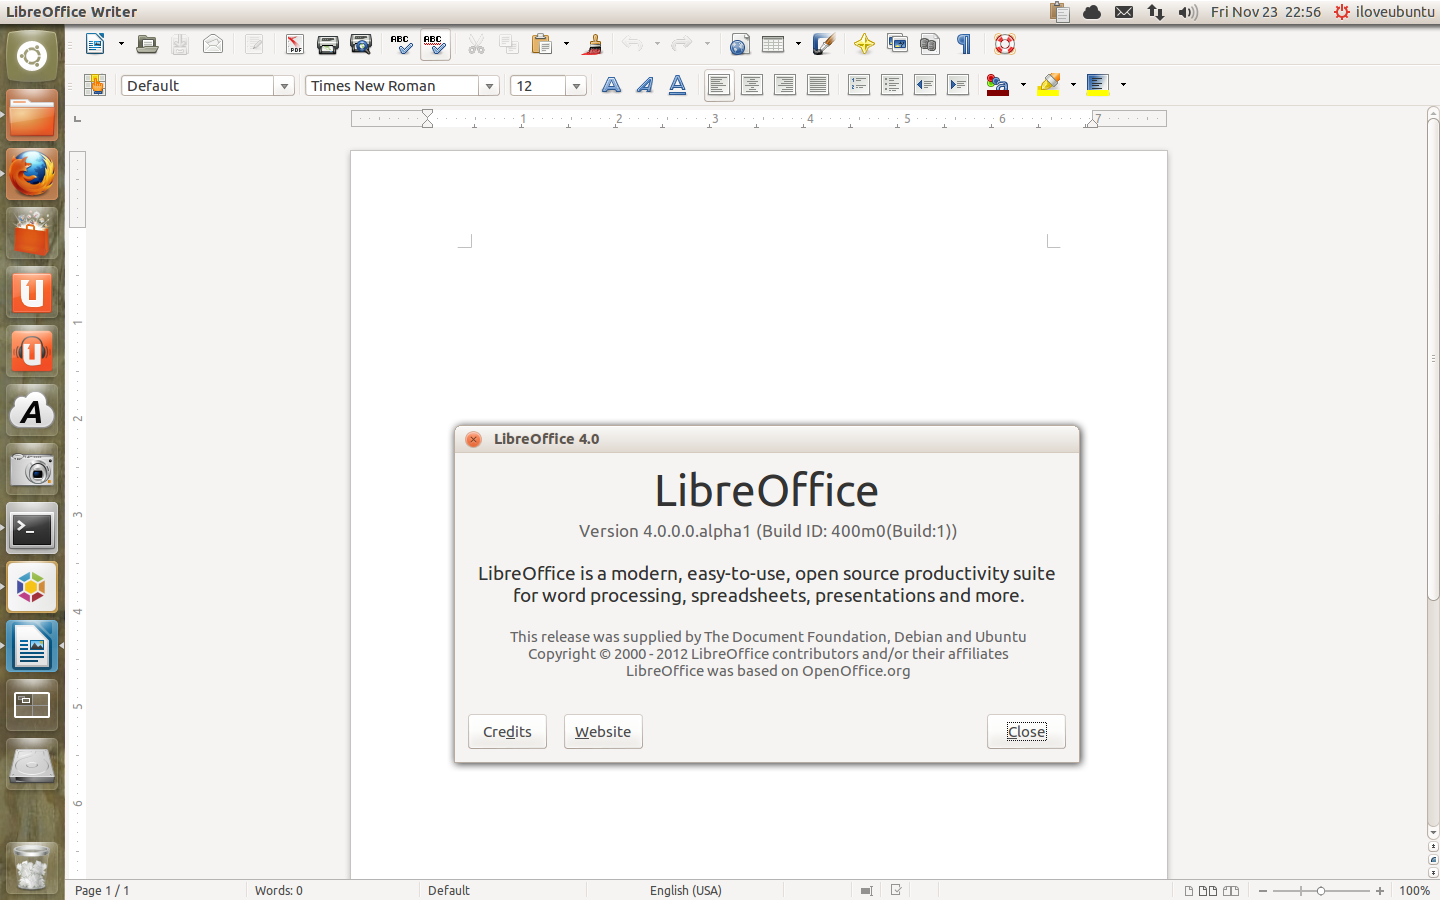Click the font size 12 field
Viewport: 1440px width, 900px height.
[x=538, y=86]
